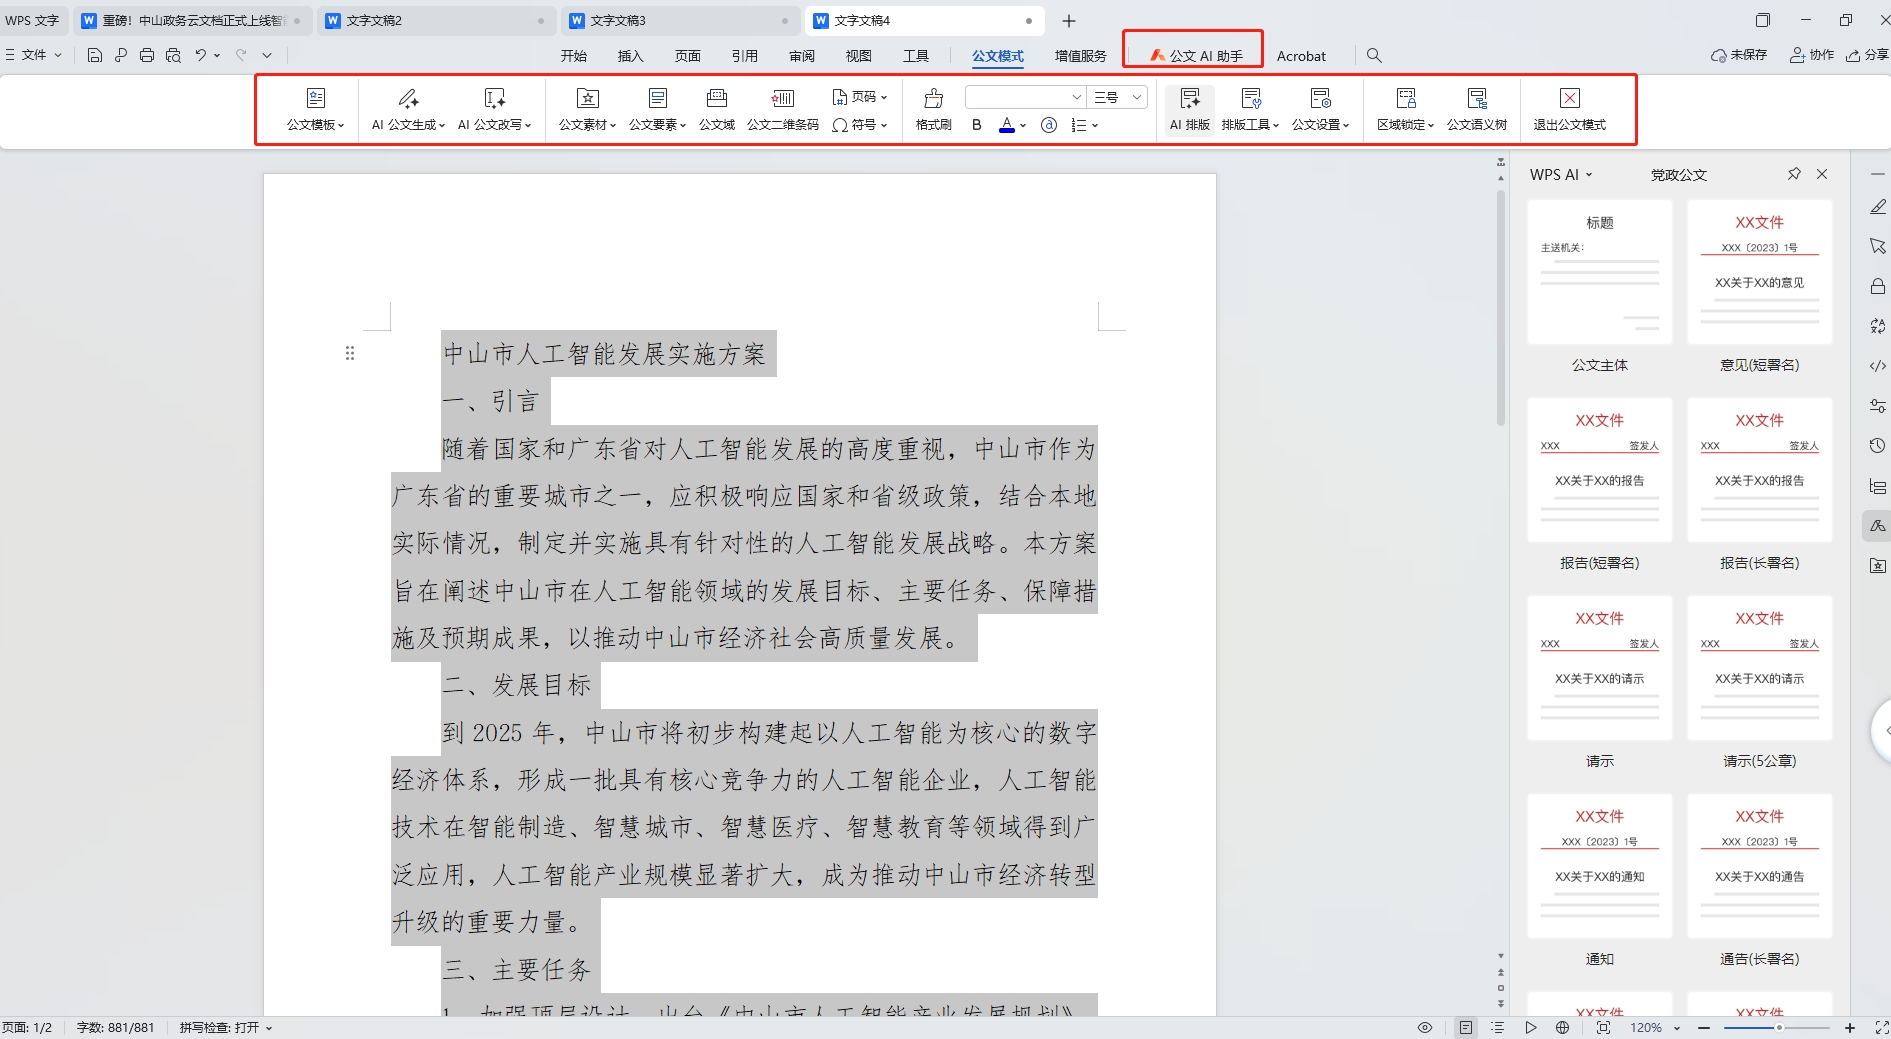Expand the font color dropdown arrow
This screenshot has width=1891, height=1039.
[x=1023, y=126]
